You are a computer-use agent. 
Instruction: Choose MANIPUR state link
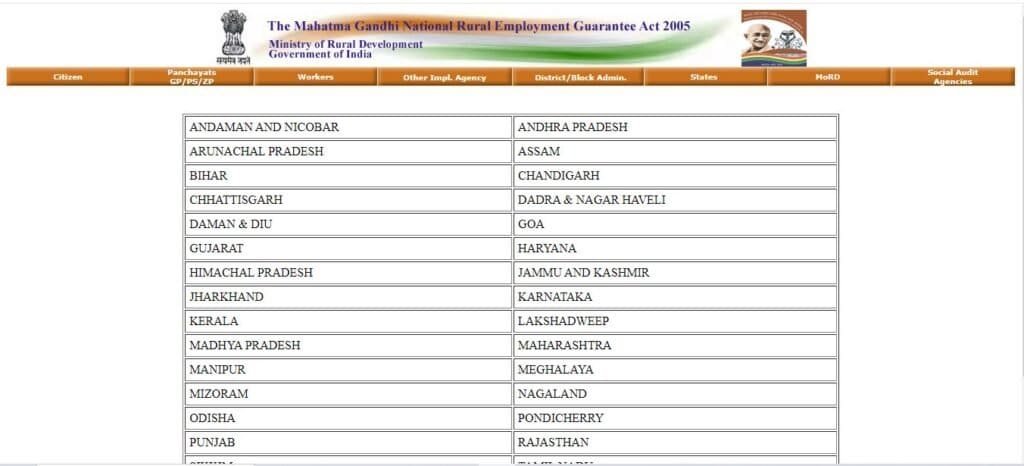click(217, 369)
